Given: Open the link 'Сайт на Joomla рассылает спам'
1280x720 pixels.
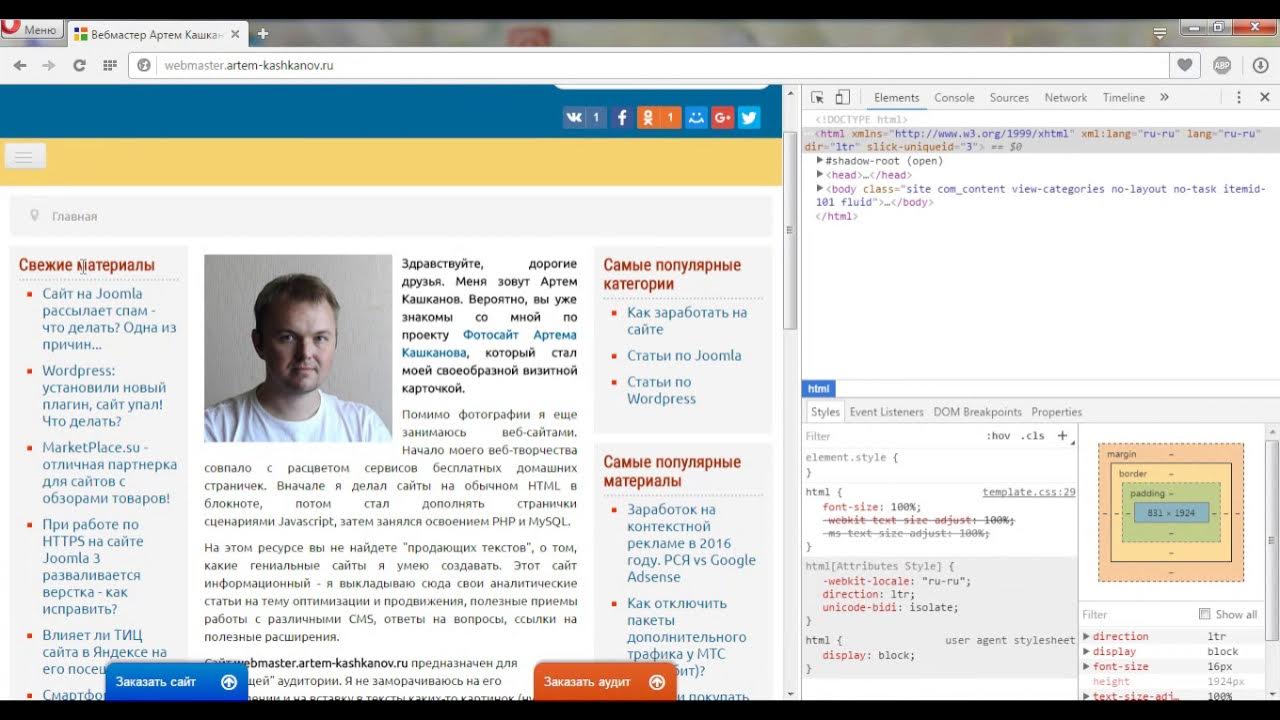Looking at the screenshot, I should [x=109, y=319].
